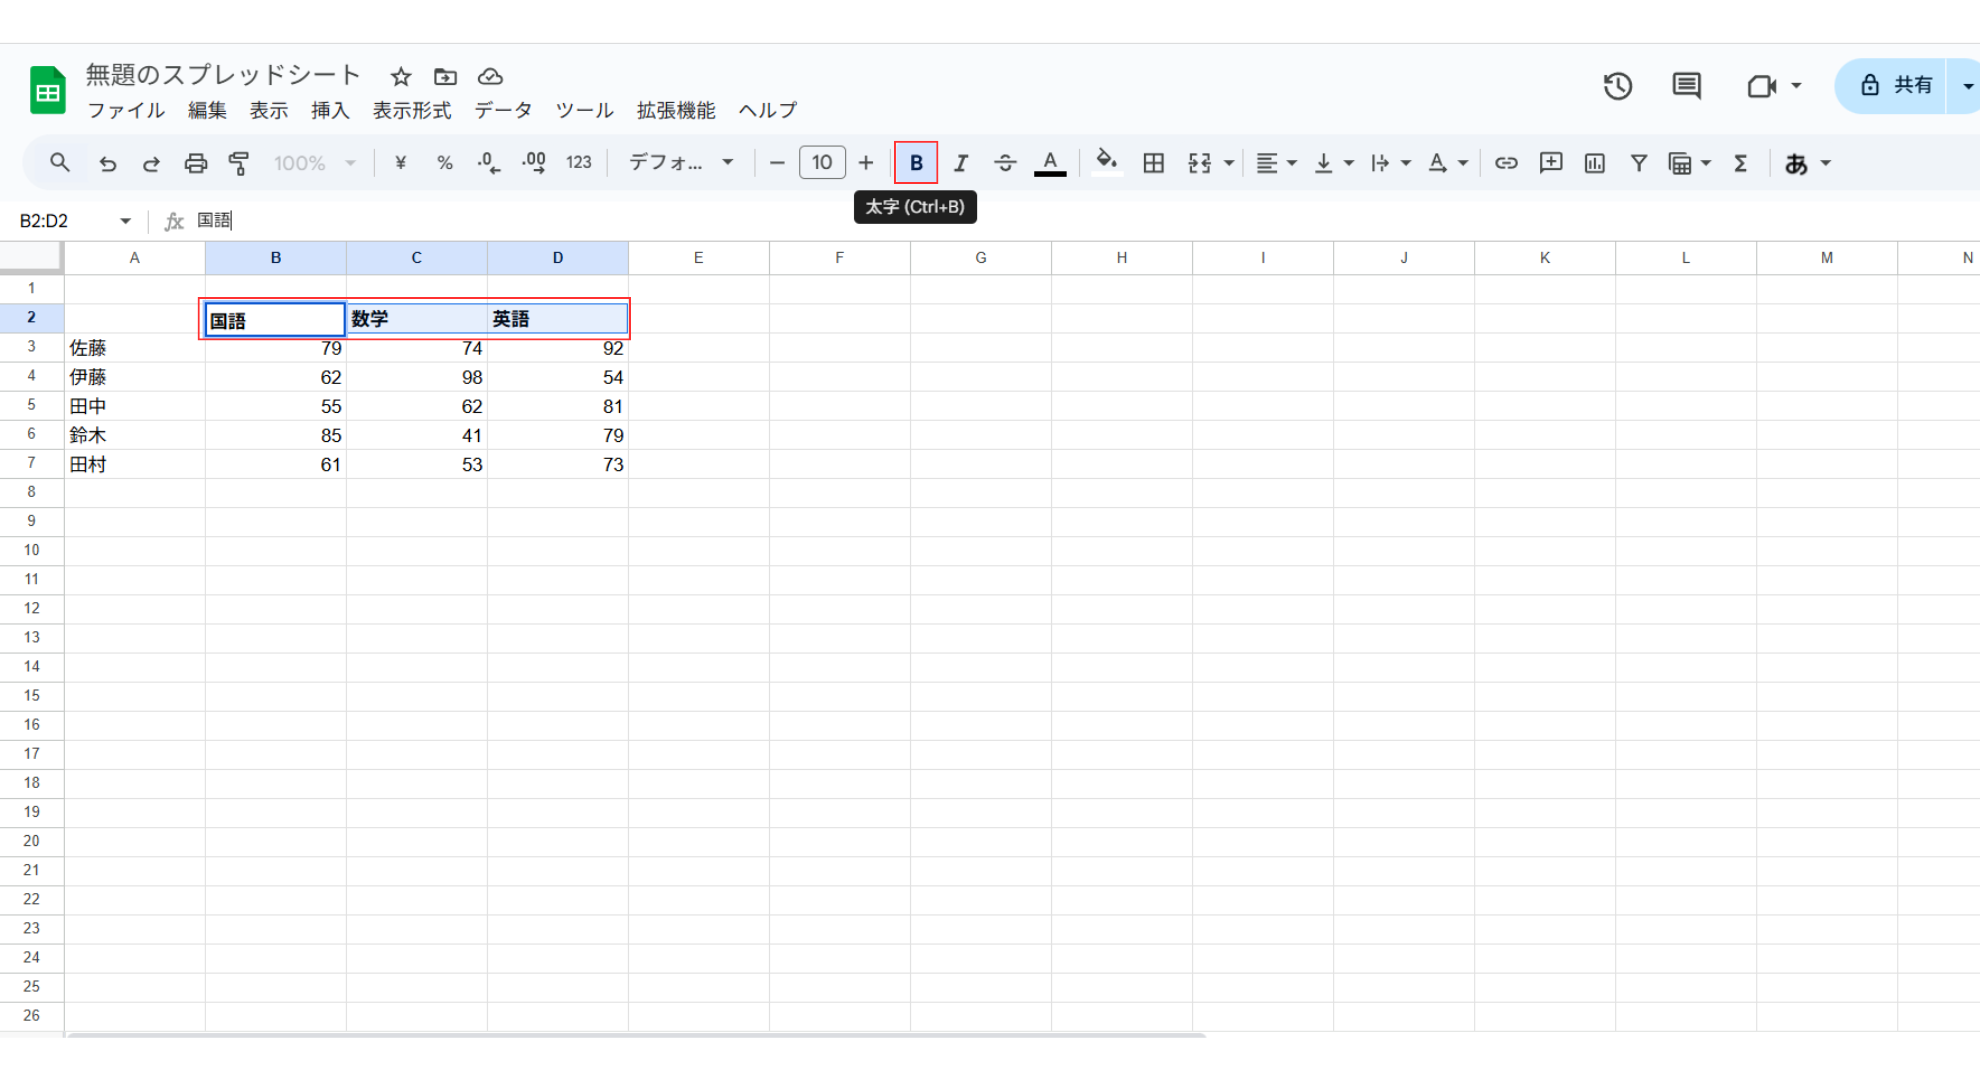This screenshot has height=1080, width=1980.
Task: View cloud save status icon
Action: tap(490, 77)
